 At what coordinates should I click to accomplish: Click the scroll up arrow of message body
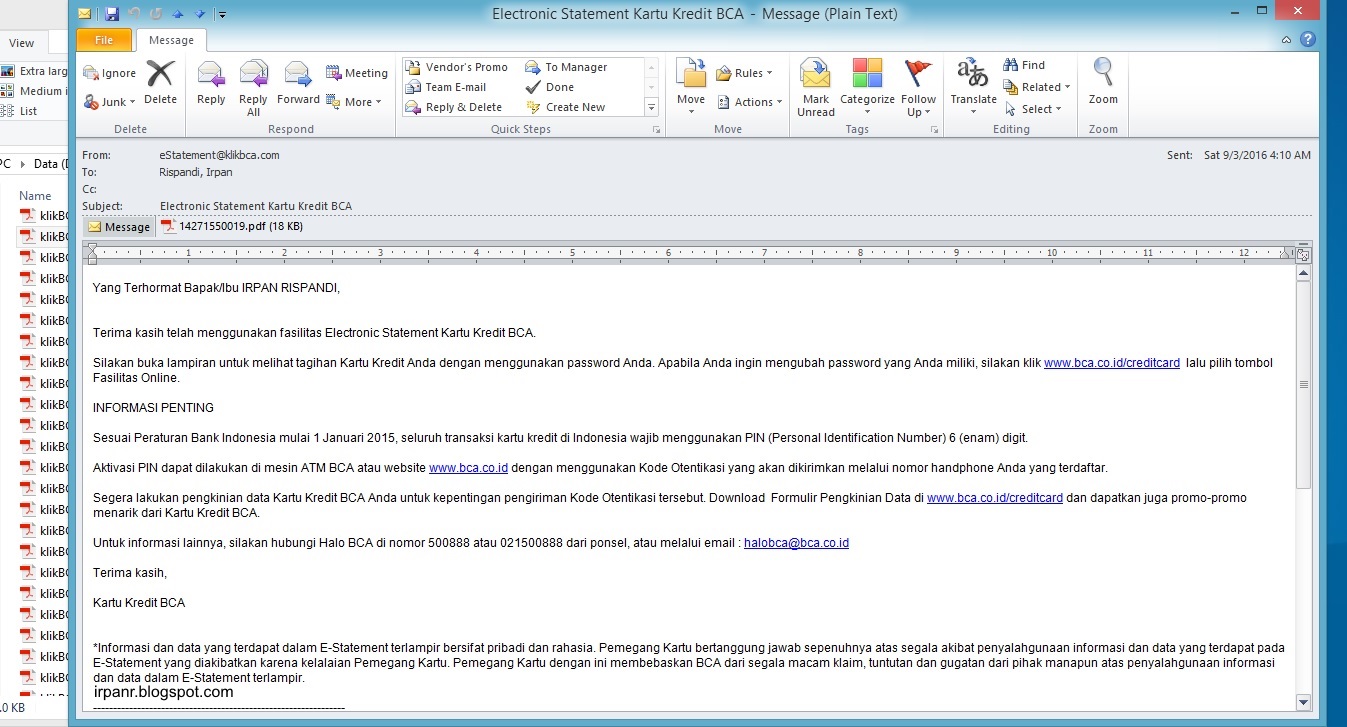[1303, 273]
